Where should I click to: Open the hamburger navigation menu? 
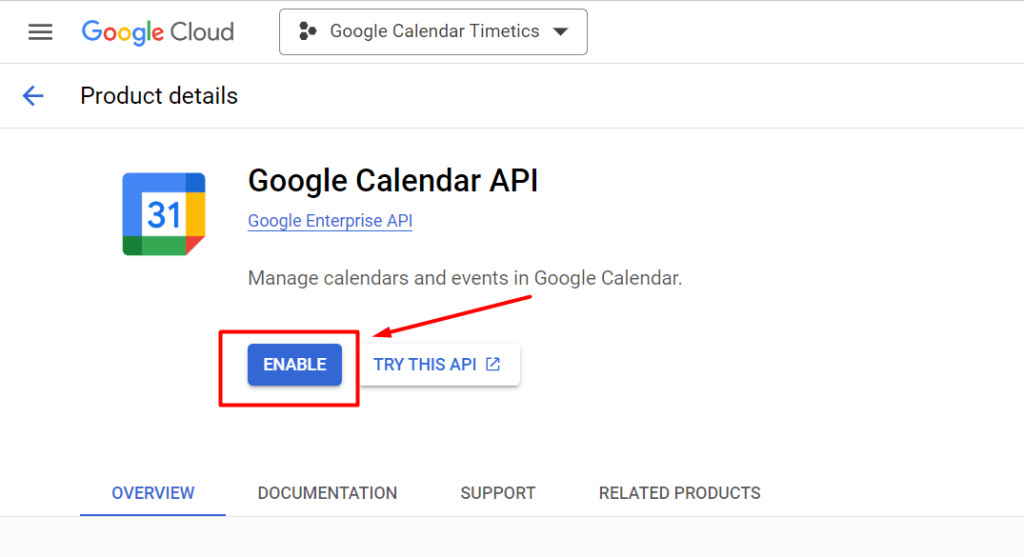coord(40,32)
